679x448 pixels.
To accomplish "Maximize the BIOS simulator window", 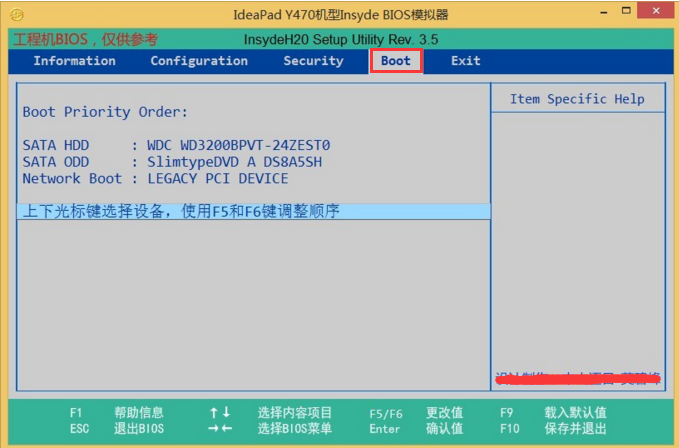I will coord(626,11).
